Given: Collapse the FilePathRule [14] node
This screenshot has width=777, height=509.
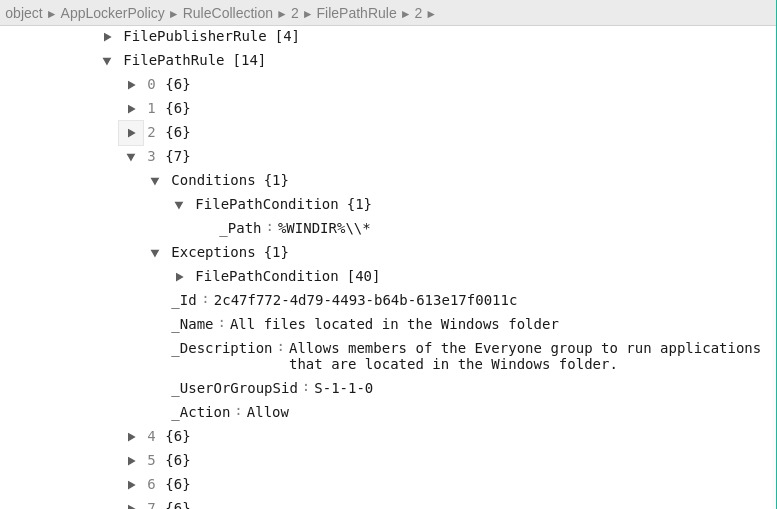Looking at the screenshot, I should (107, 61).
